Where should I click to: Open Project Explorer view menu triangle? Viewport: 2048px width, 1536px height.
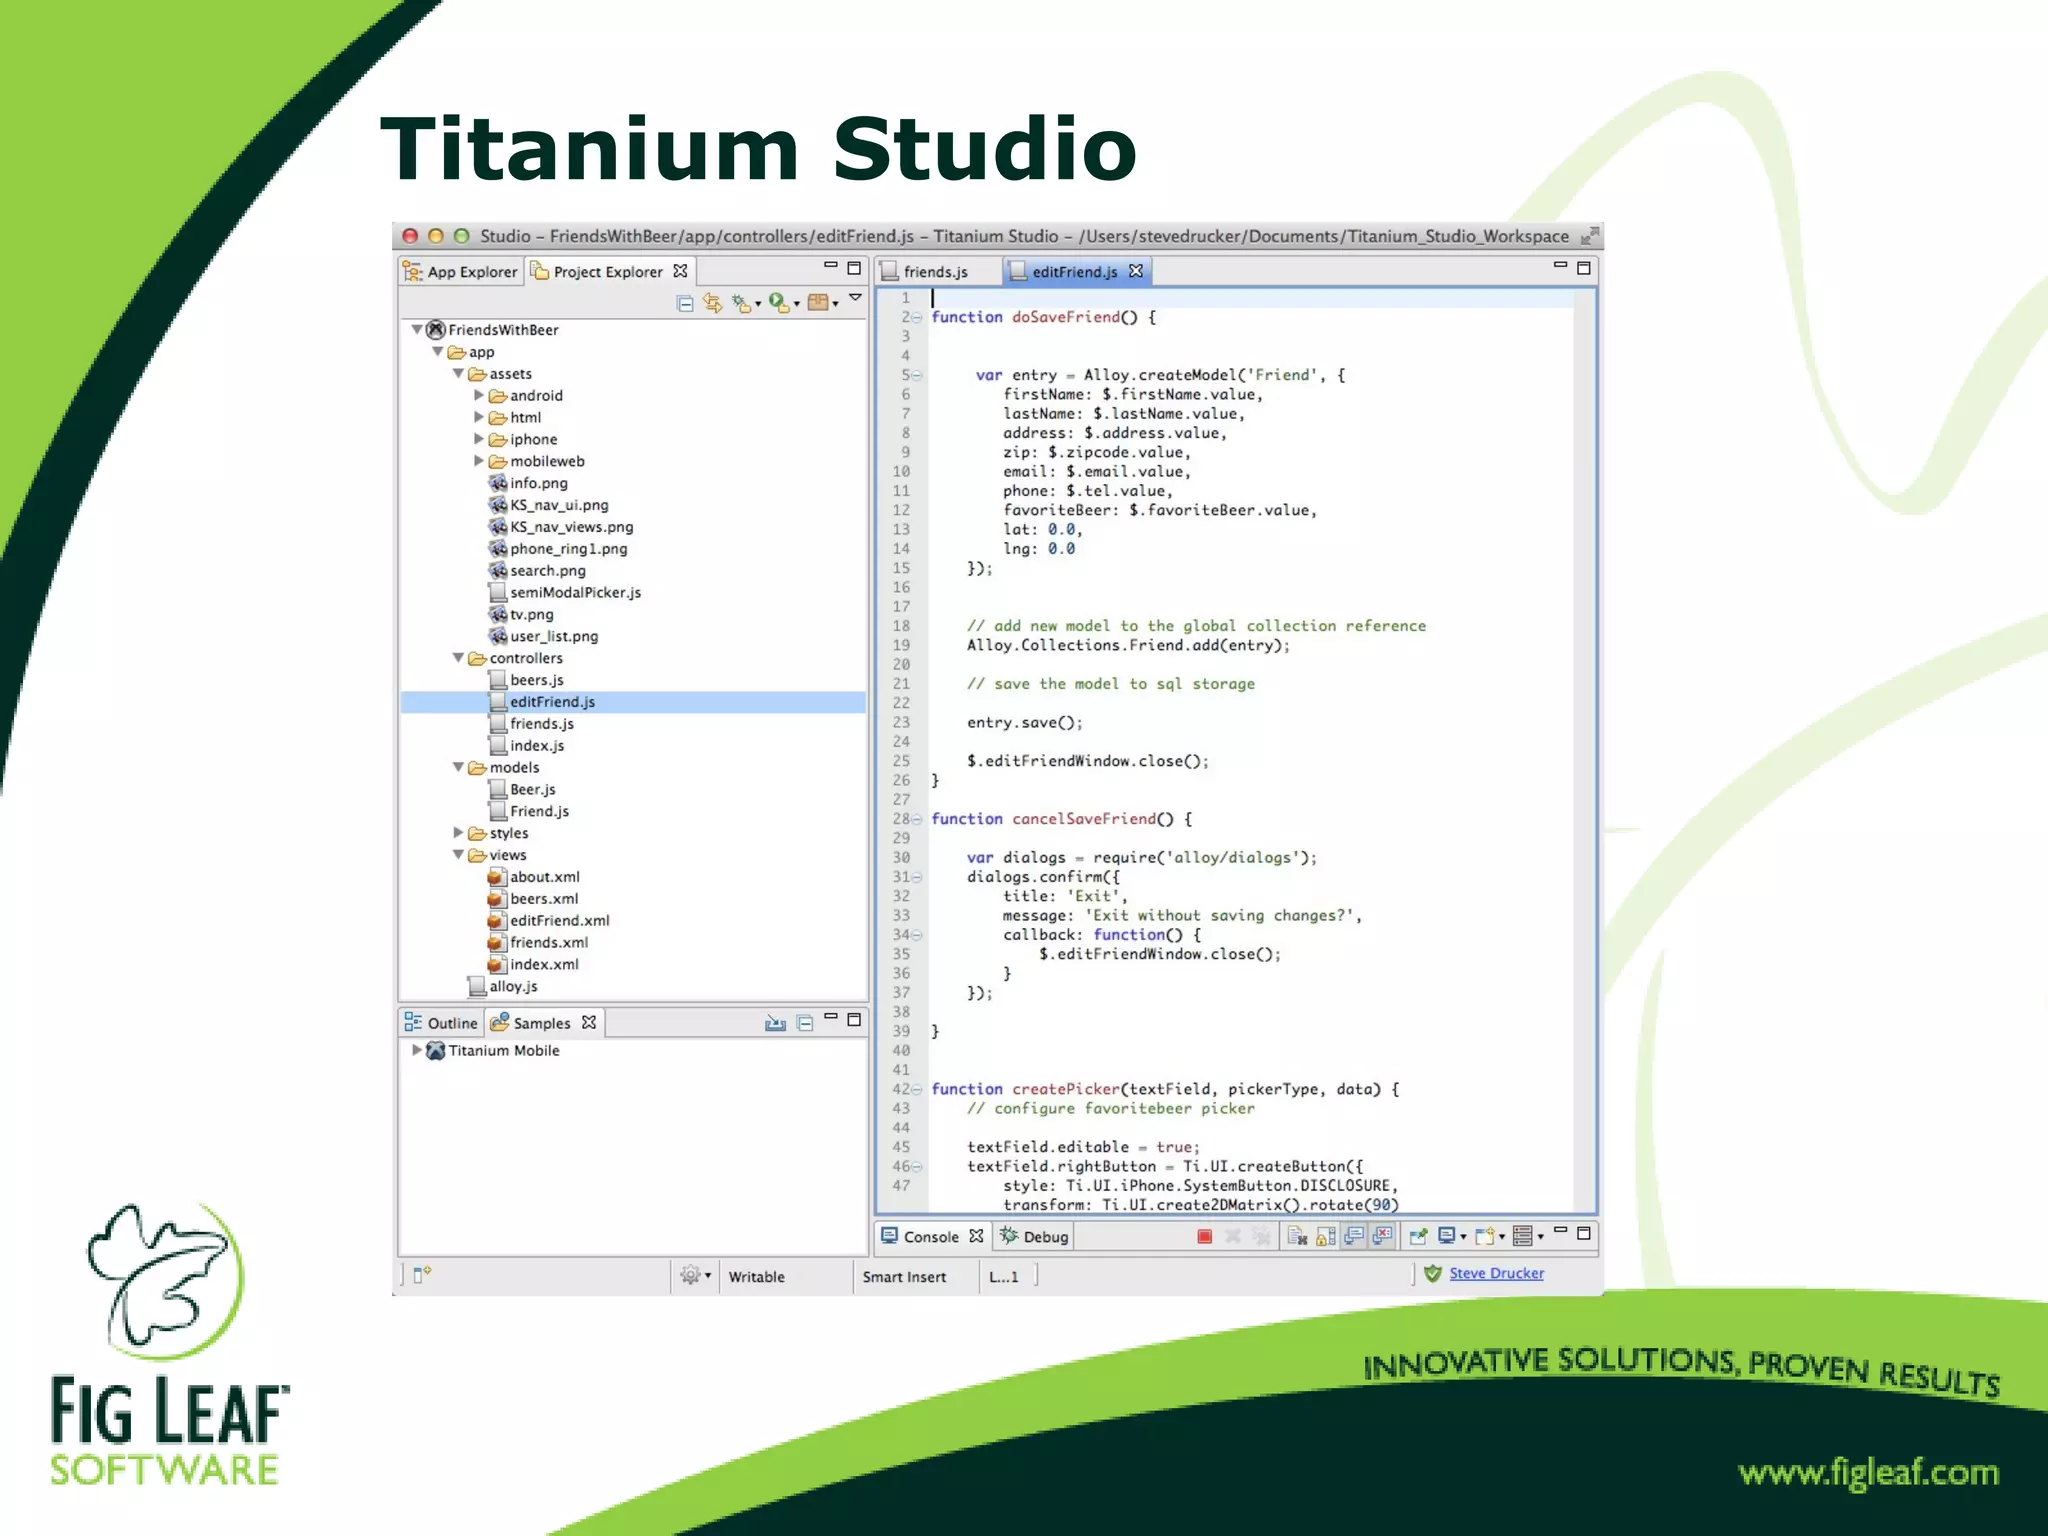tap(855, 298)
